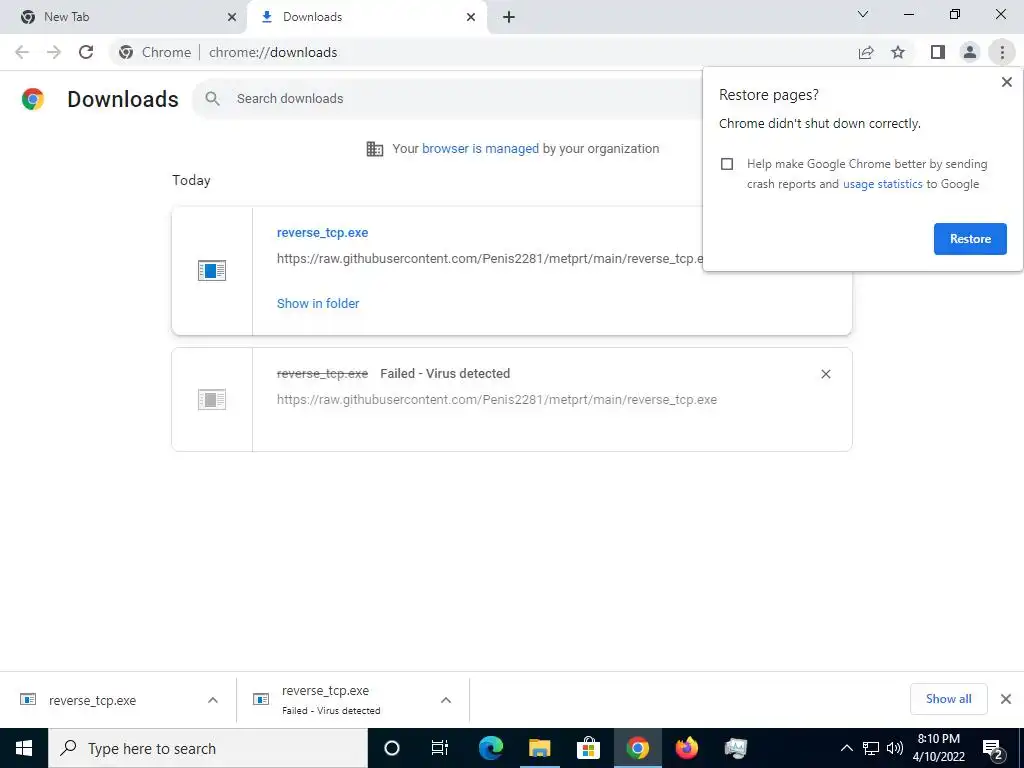
Task: Go back using the back arrow
Action: tap(22, 52)
